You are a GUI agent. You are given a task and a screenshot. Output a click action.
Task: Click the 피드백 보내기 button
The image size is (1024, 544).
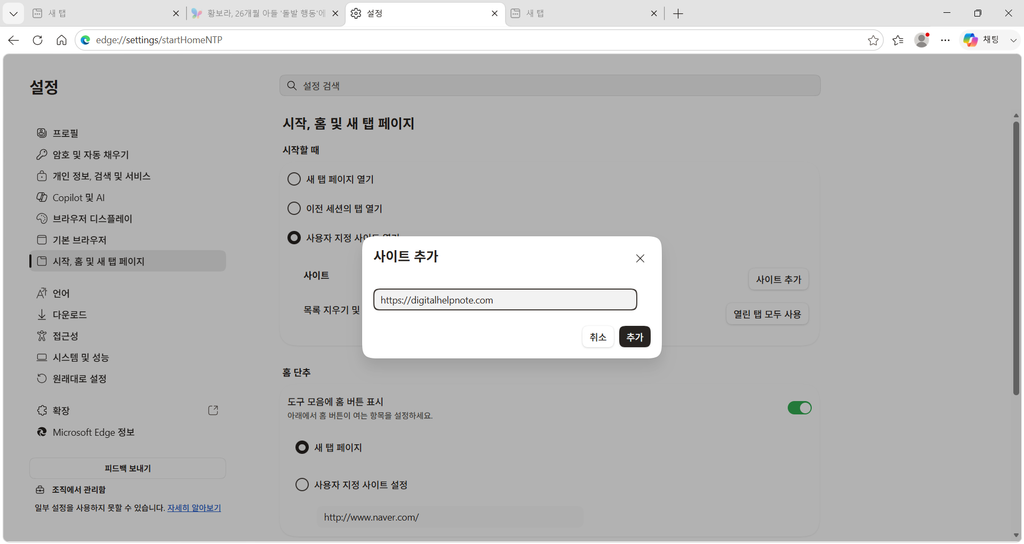point(127,468)
